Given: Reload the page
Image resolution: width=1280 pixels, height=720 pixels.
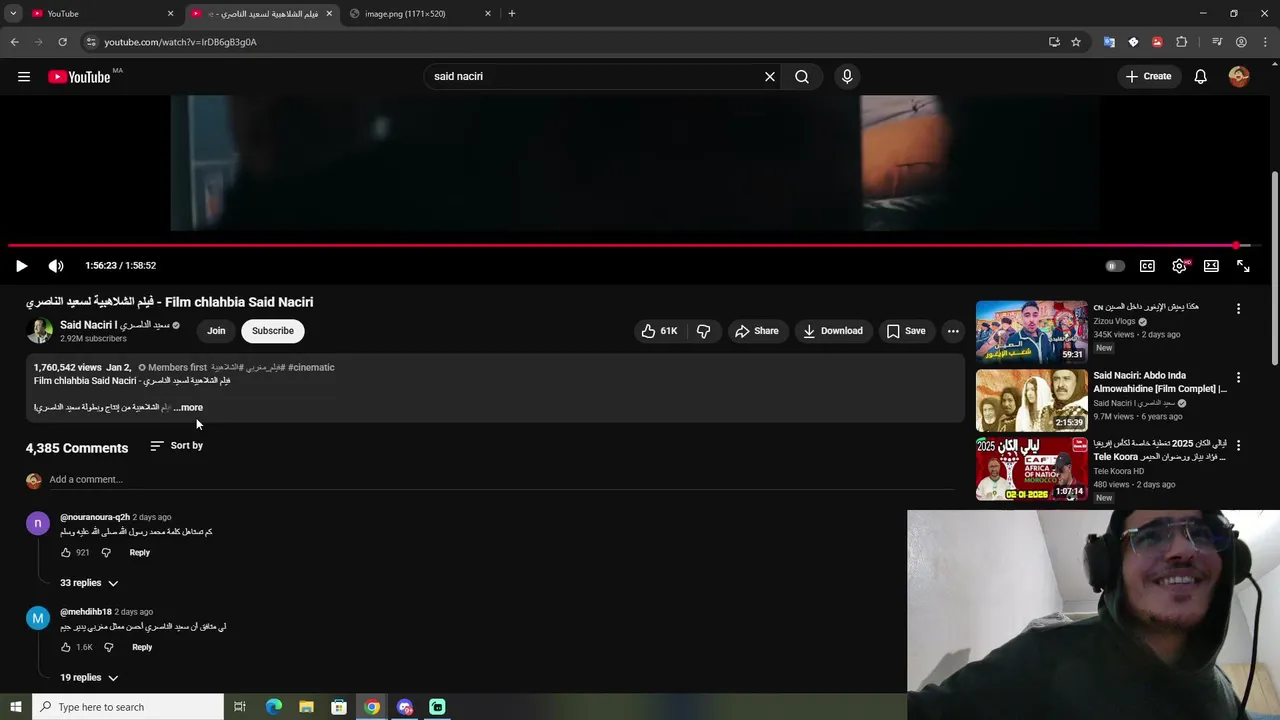Looking at the screenshot, I should click(x=62, y=42).
